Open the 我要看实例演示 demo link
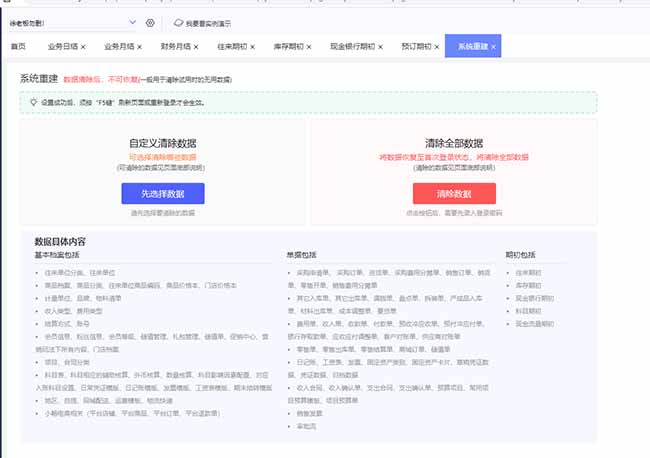This screenshot has height=458, width=650. click(208, 24)
